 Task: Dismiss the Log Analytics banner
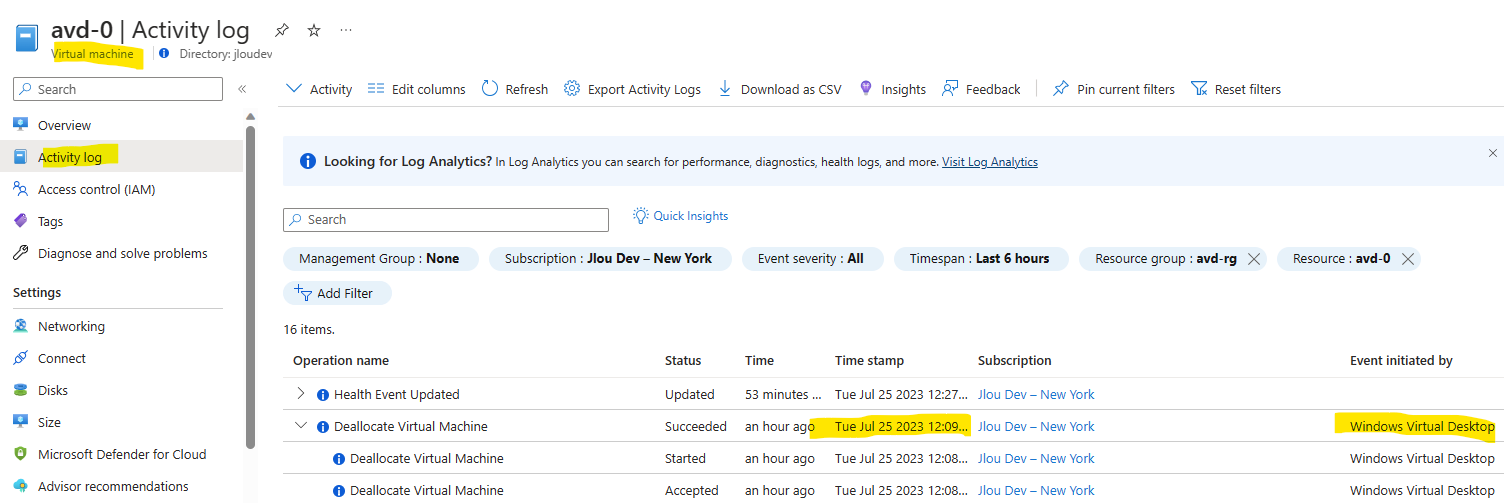[1493, 153]
